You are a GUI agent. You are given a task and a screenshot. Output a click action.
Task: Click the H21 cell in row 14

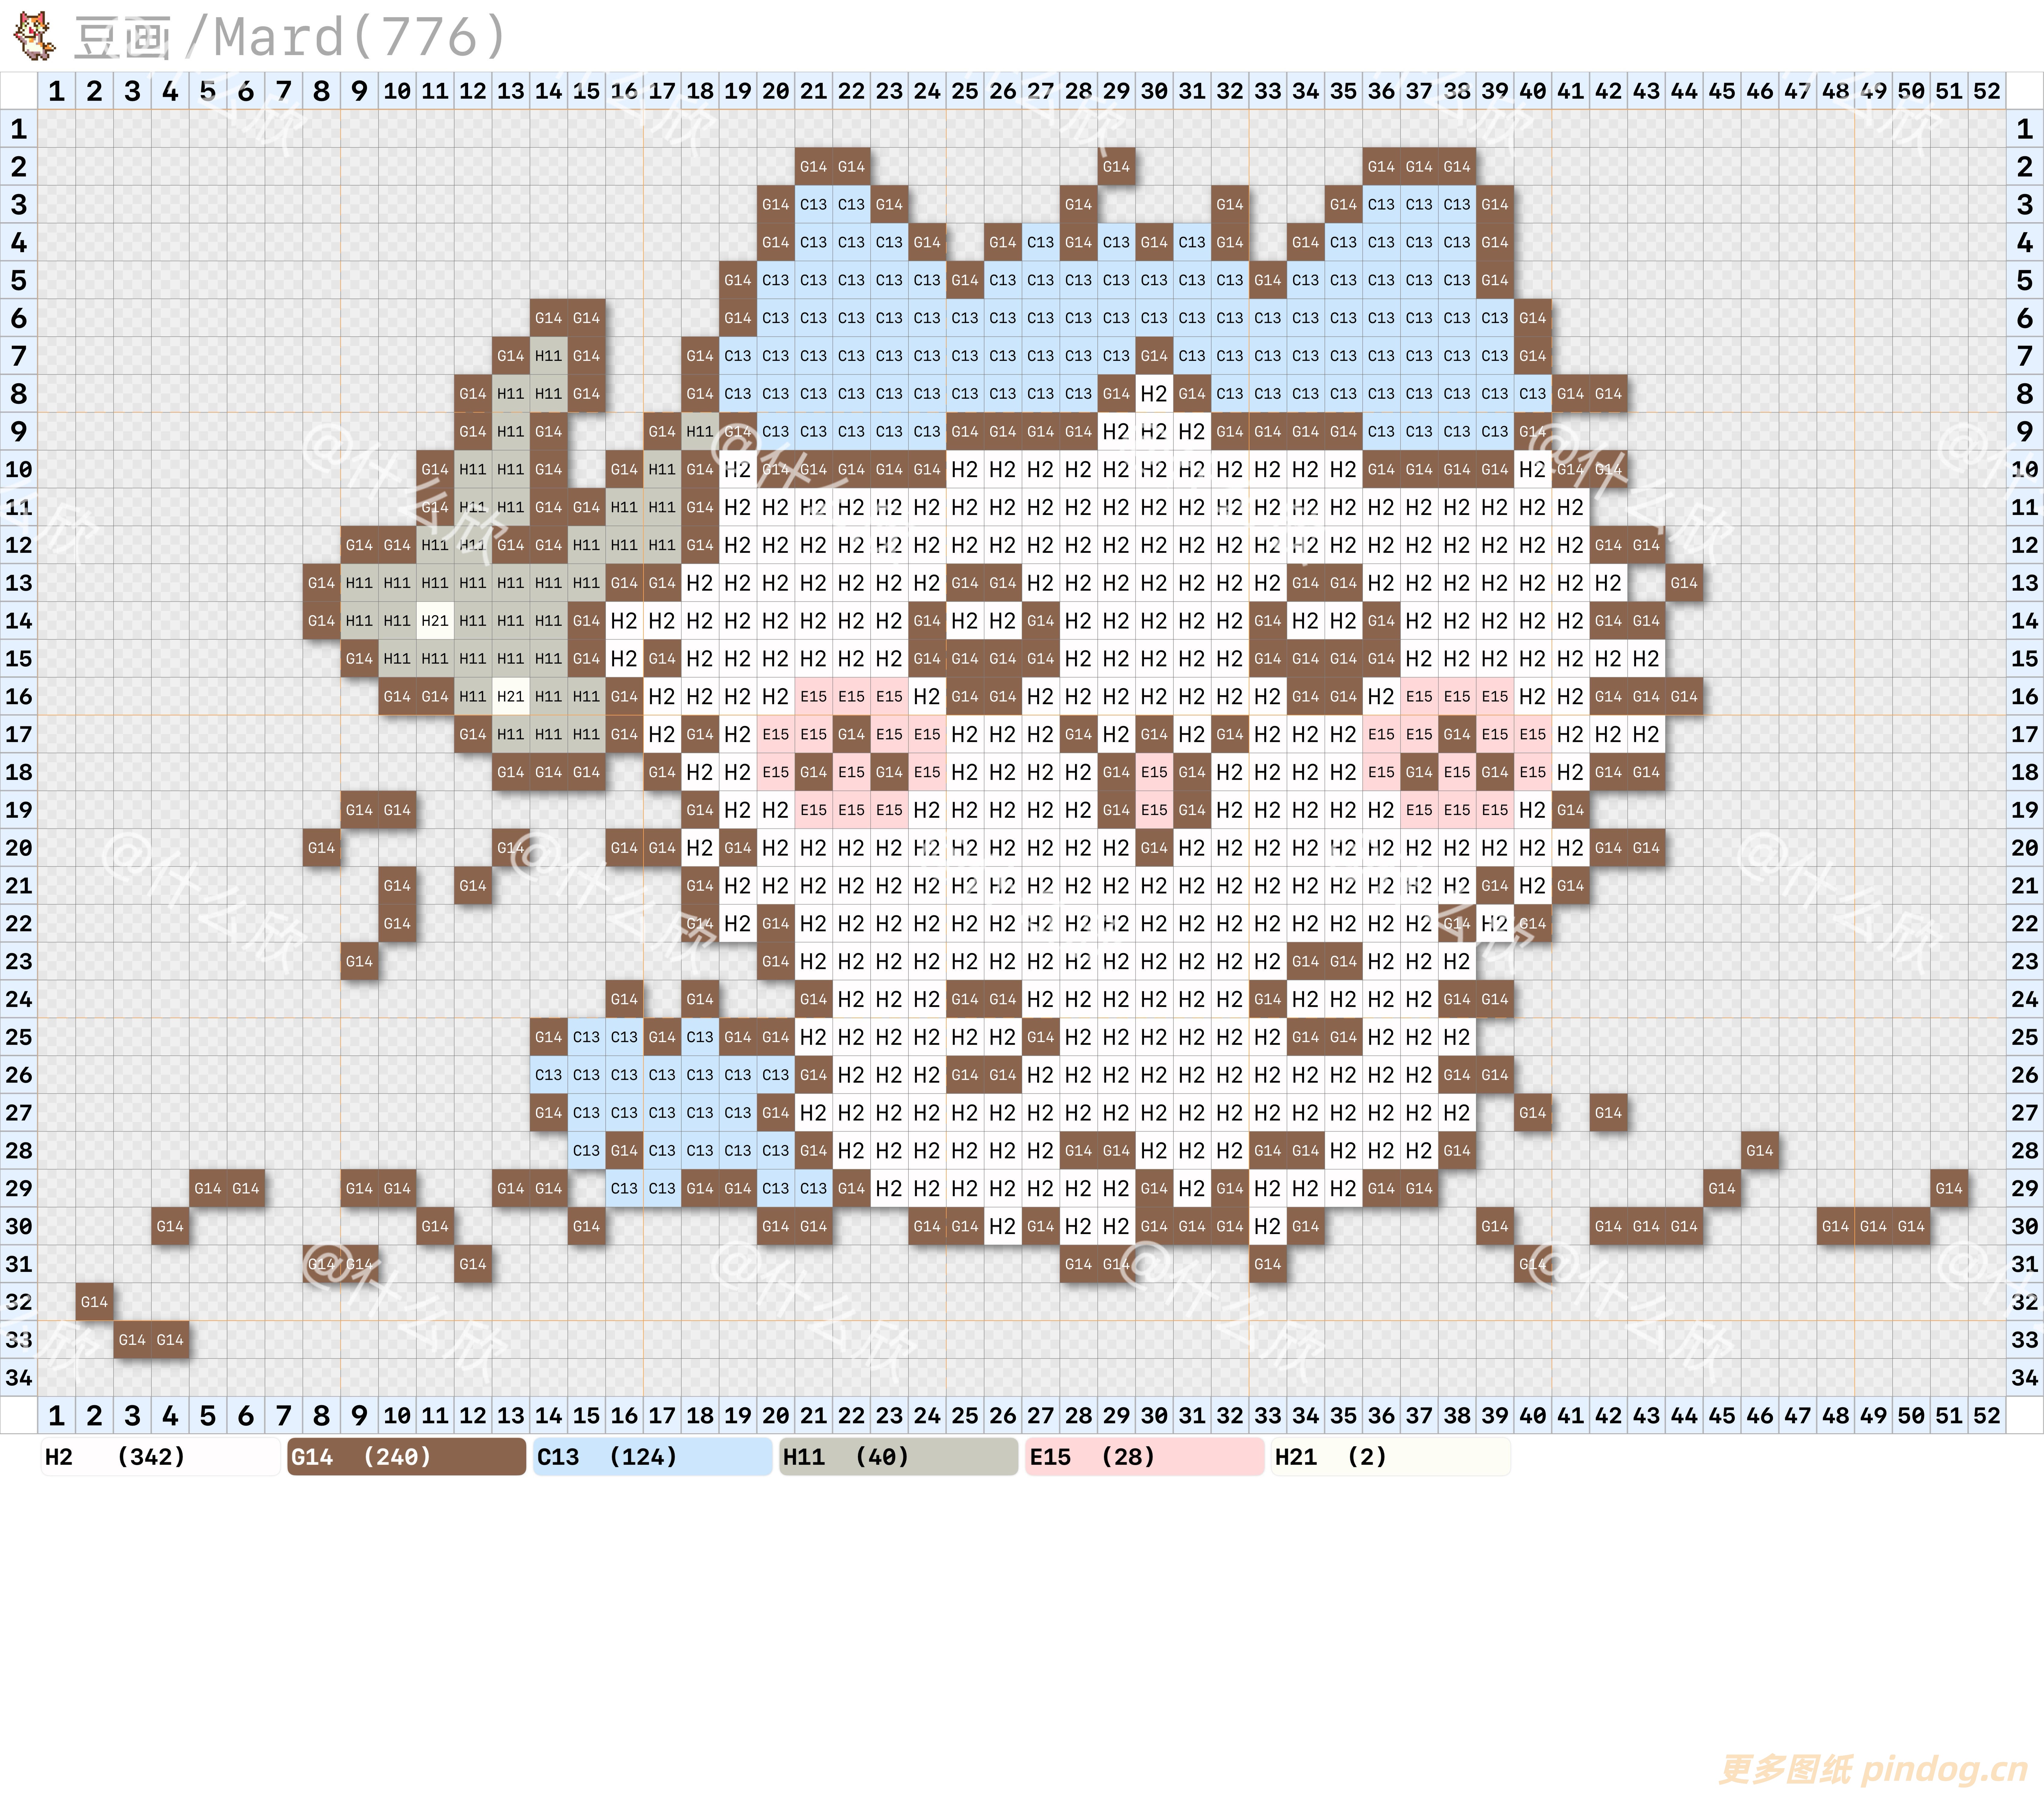tap(435, 621)
